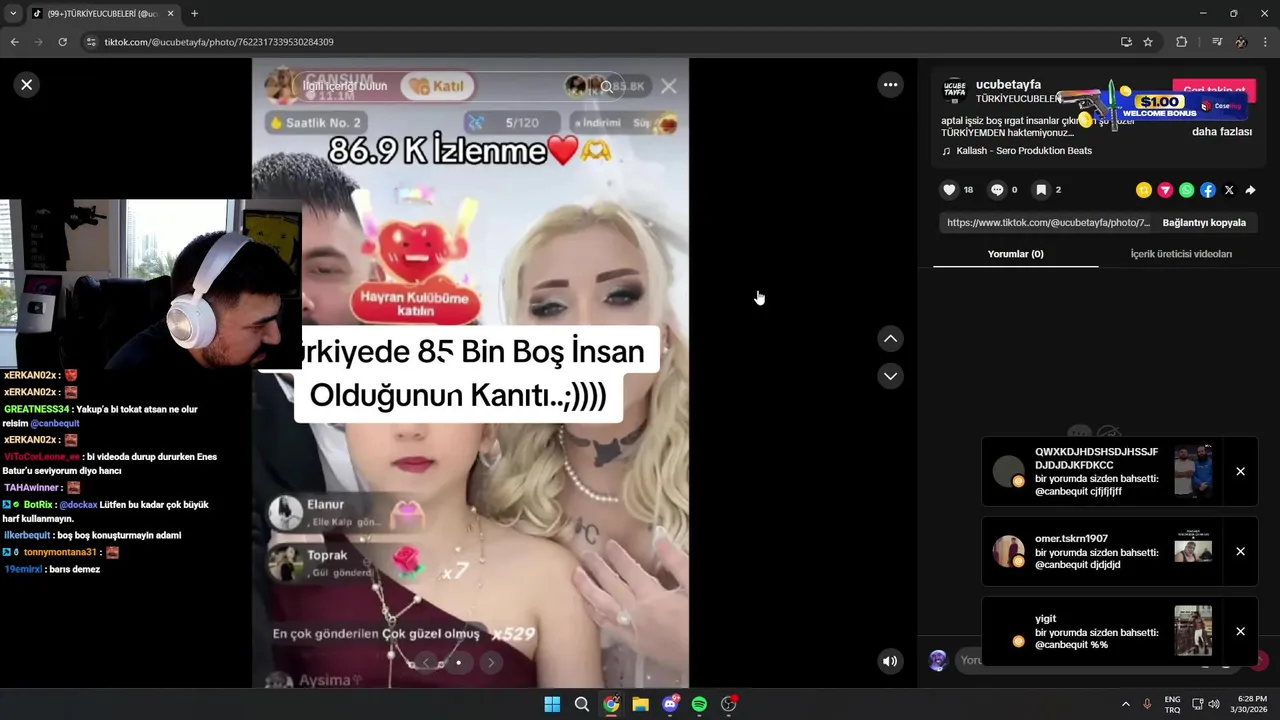Open Chrome profile avatar
The width and height of the screenshot is (1280, 720).
[1241, 42]
